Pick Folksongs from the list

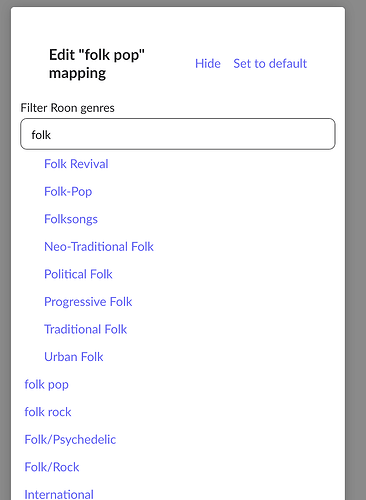[x=71, y=219]
